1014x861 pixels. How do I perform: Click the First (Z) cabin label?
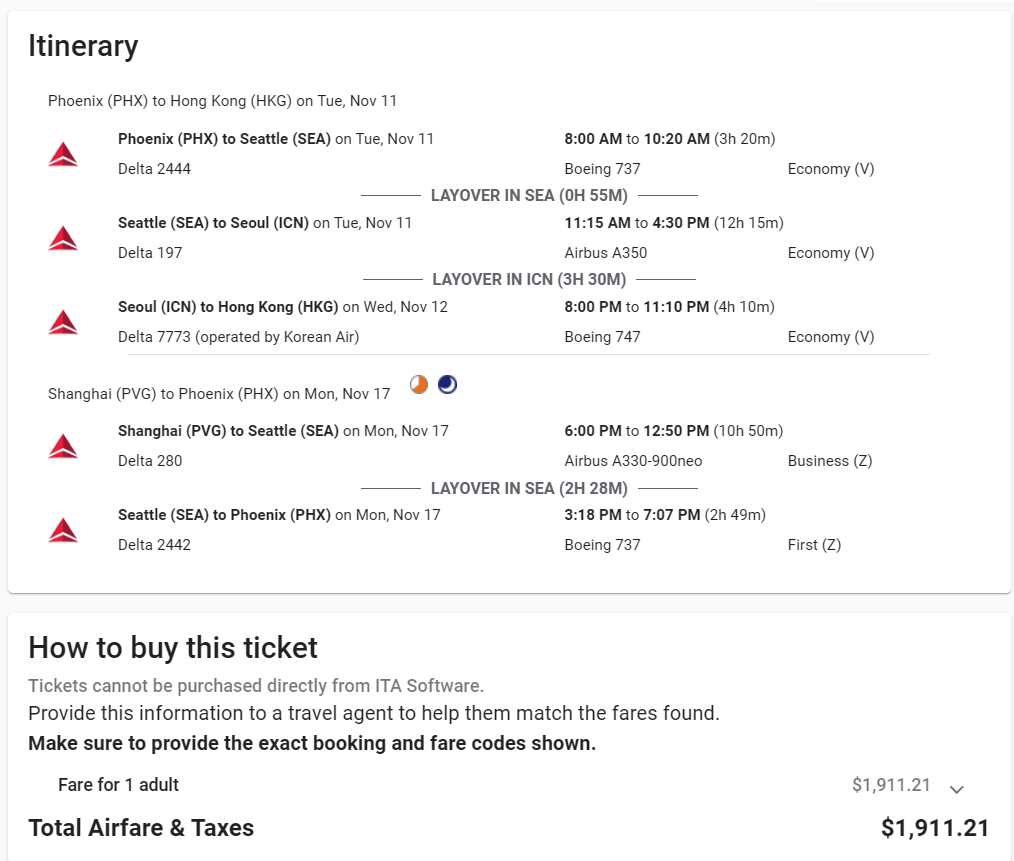tap(814, 545)
